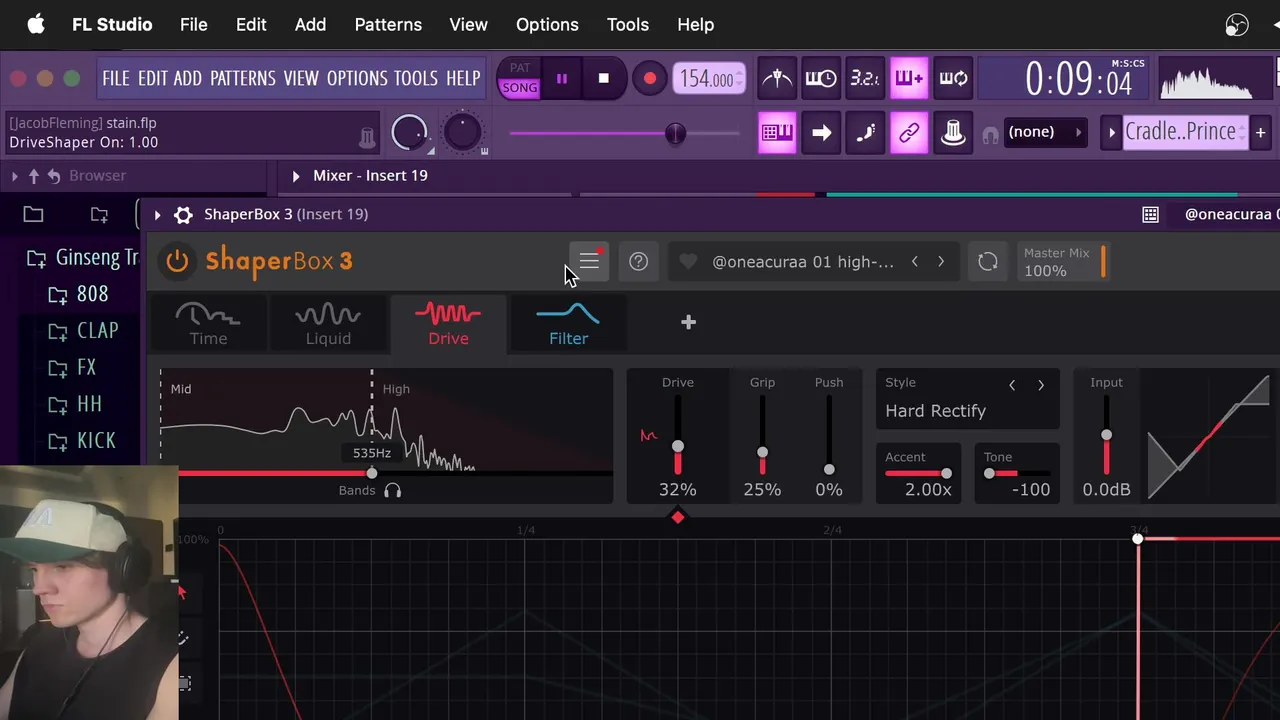Click the browser back/undo arrow icon

54,176
